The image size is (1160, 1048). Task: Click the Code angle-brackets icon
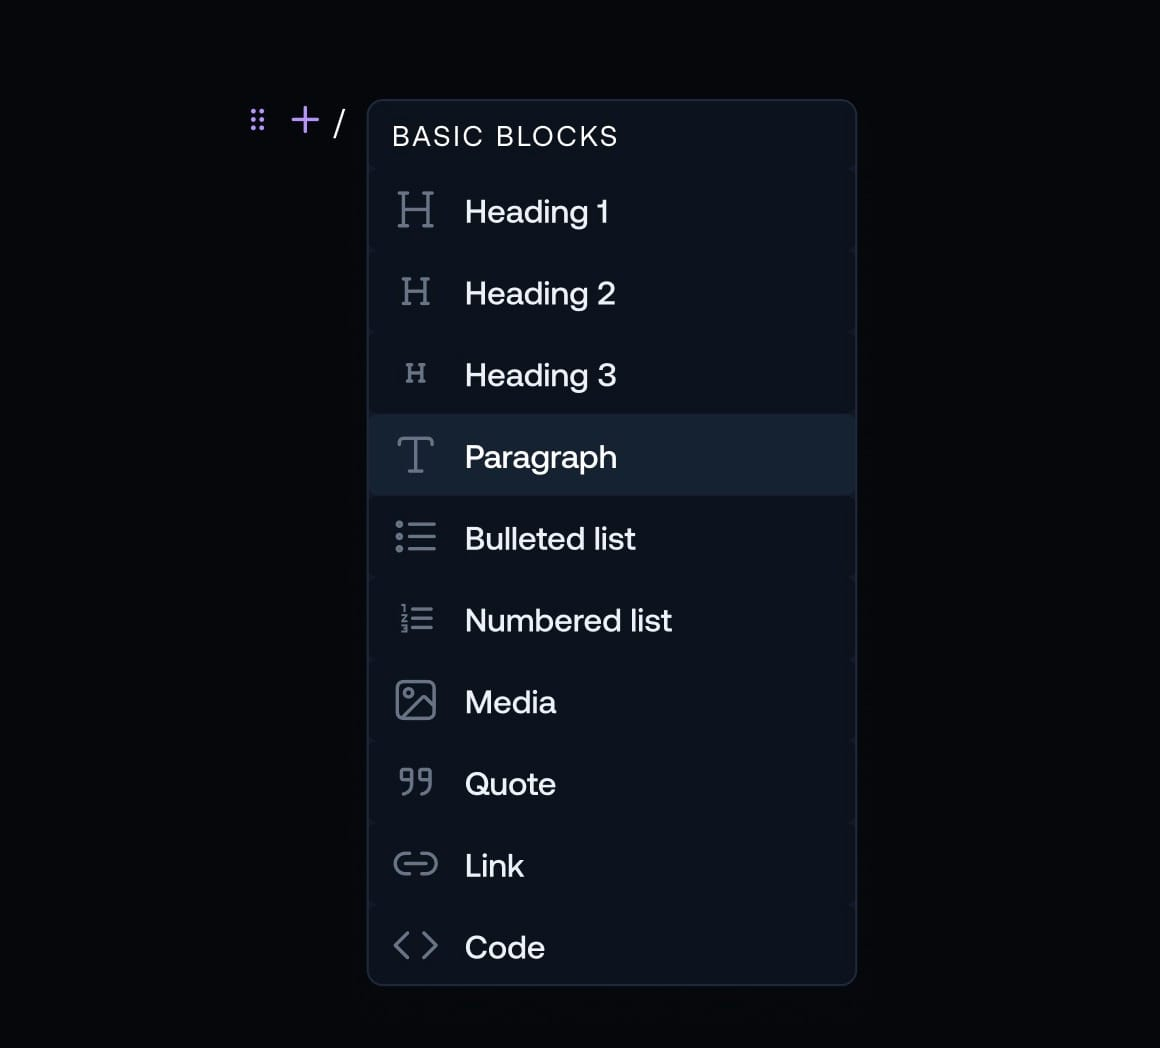415,946
